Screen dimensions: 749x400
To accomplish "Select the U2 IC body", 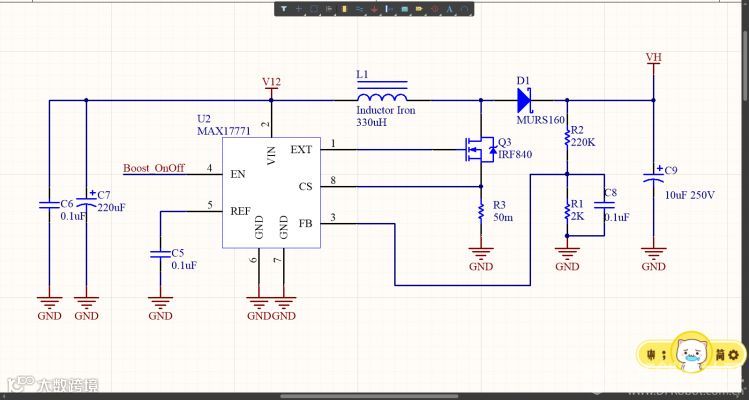I will pos(271,193).
